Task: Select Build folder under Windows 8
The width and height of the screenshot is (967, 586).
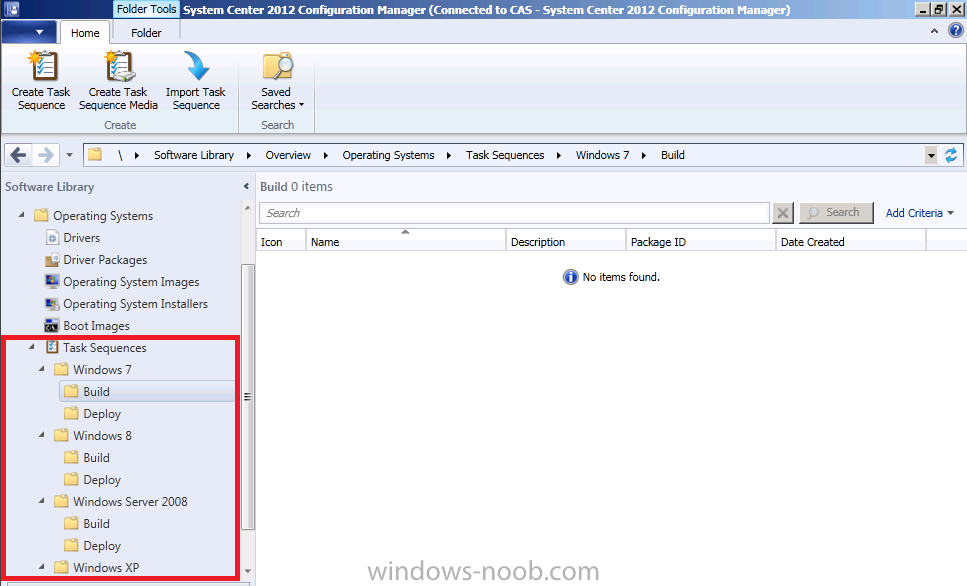Action: (96, 458)
